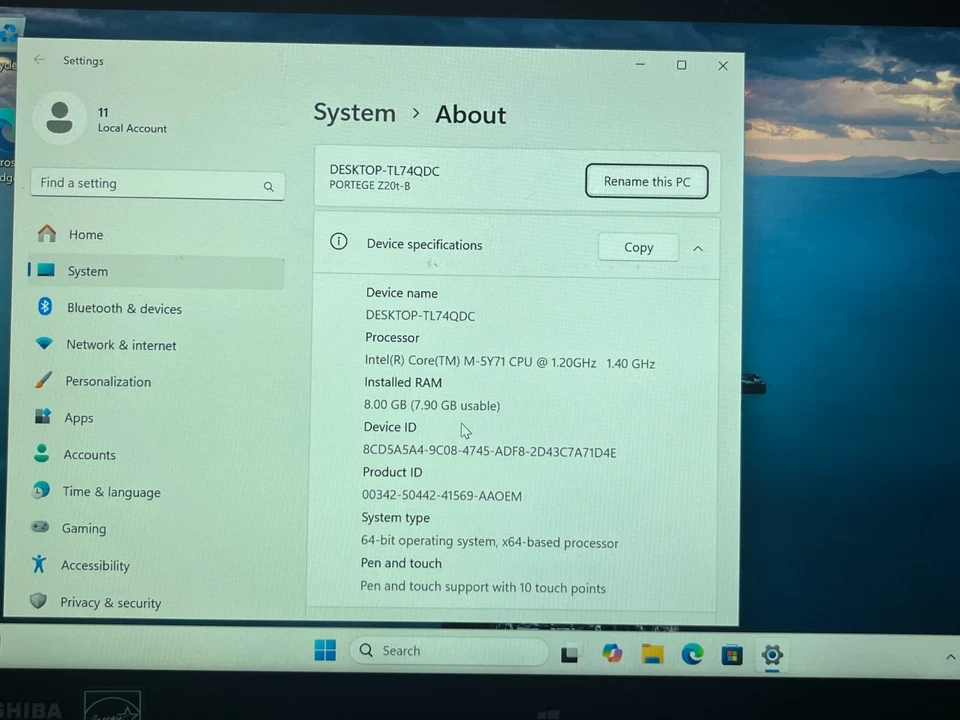Viewport: 960px width, 720px height.
Task: Click the Local Account label
Action: [x=132, y=129]
